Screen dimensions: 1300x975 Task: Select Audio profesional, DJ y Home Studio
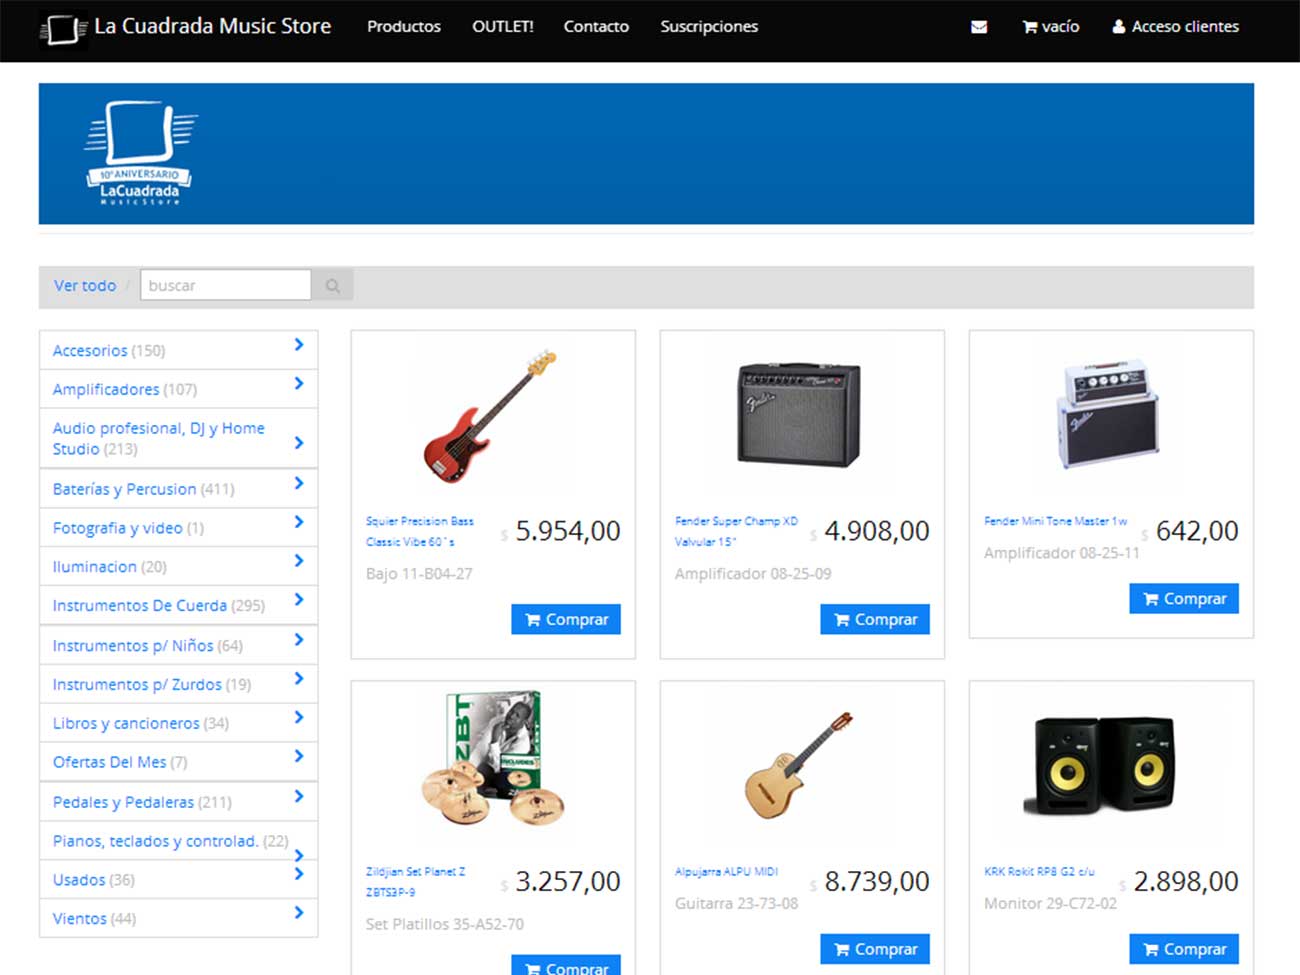159,439
